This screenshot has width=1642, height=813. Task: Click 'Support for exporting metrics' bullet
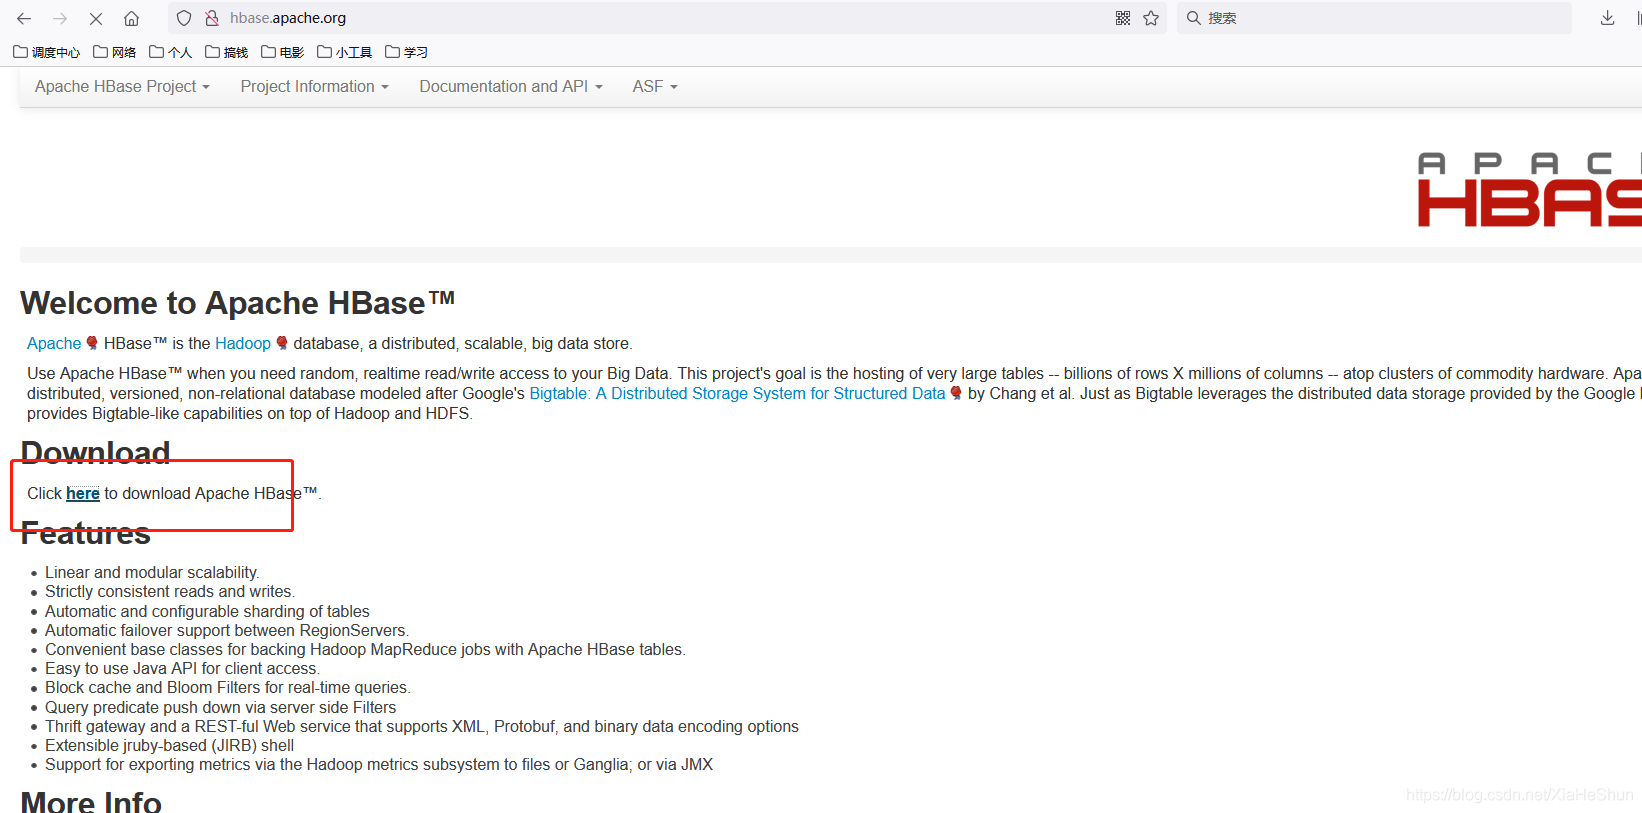coord(379,764)
